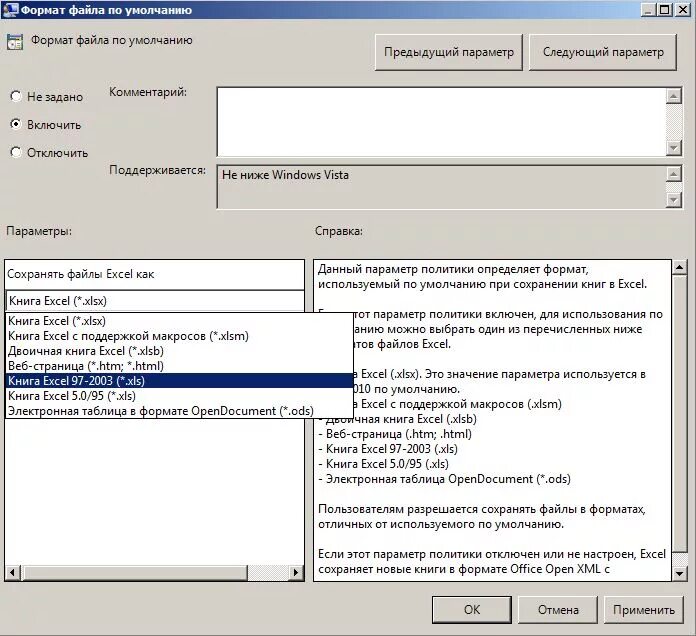Viewport: 696px width, 636px height.
Task: Click the 'Не ниже Windows Vista' text
Action: click(x=285, y=175)
